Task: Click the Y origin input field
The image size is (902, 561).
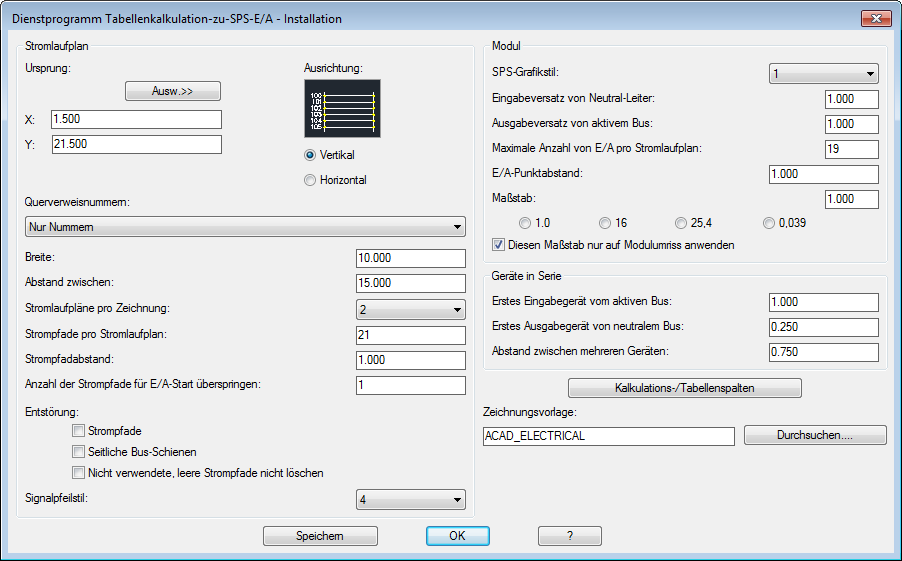Action: click(x=136, y=144)
